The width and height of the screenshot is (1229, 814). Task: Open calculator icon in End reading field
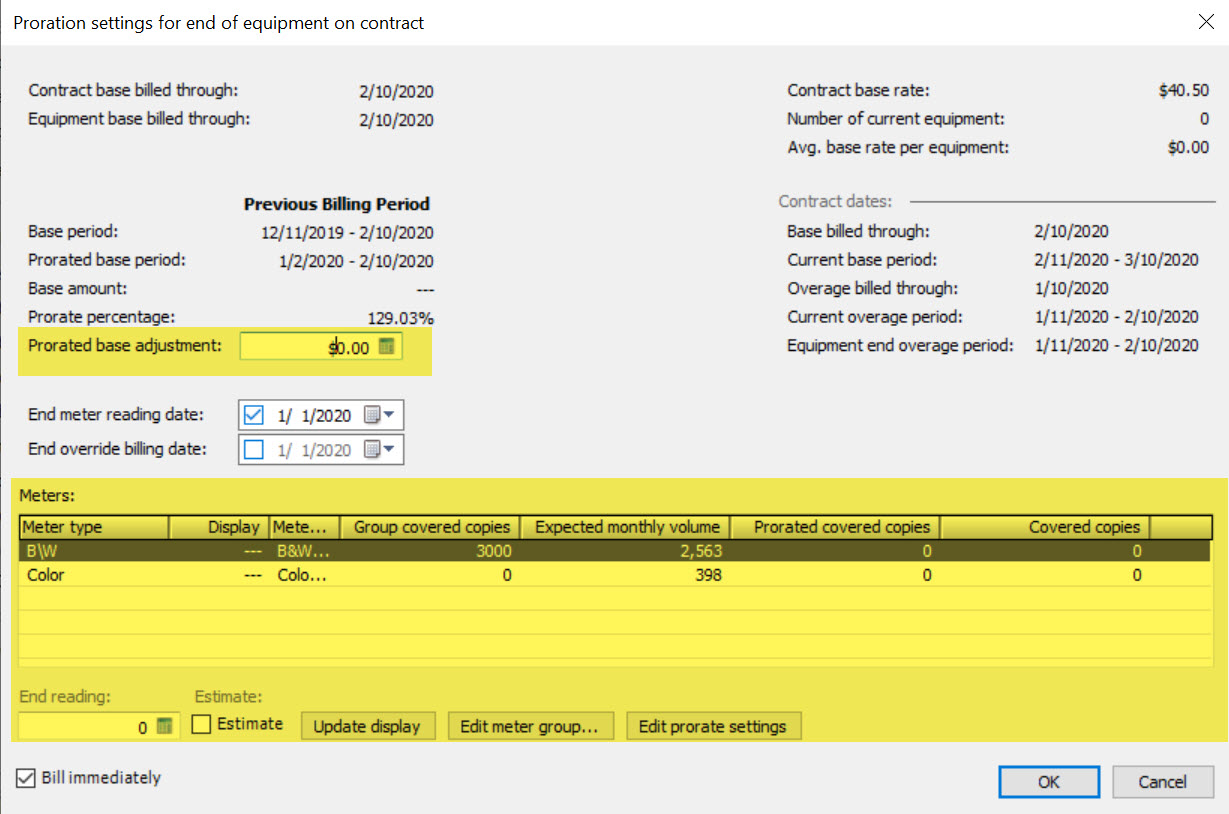(166, 727)
